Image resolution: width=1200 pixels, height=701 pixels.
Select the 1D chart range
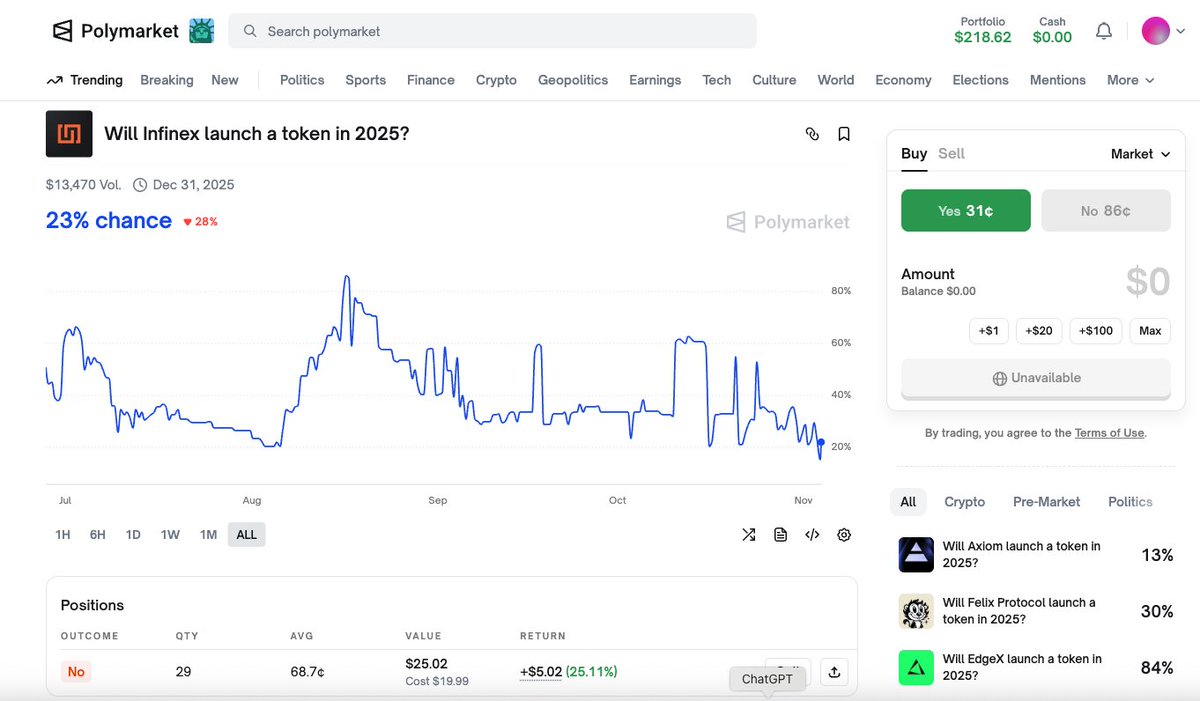click(133, 535)
